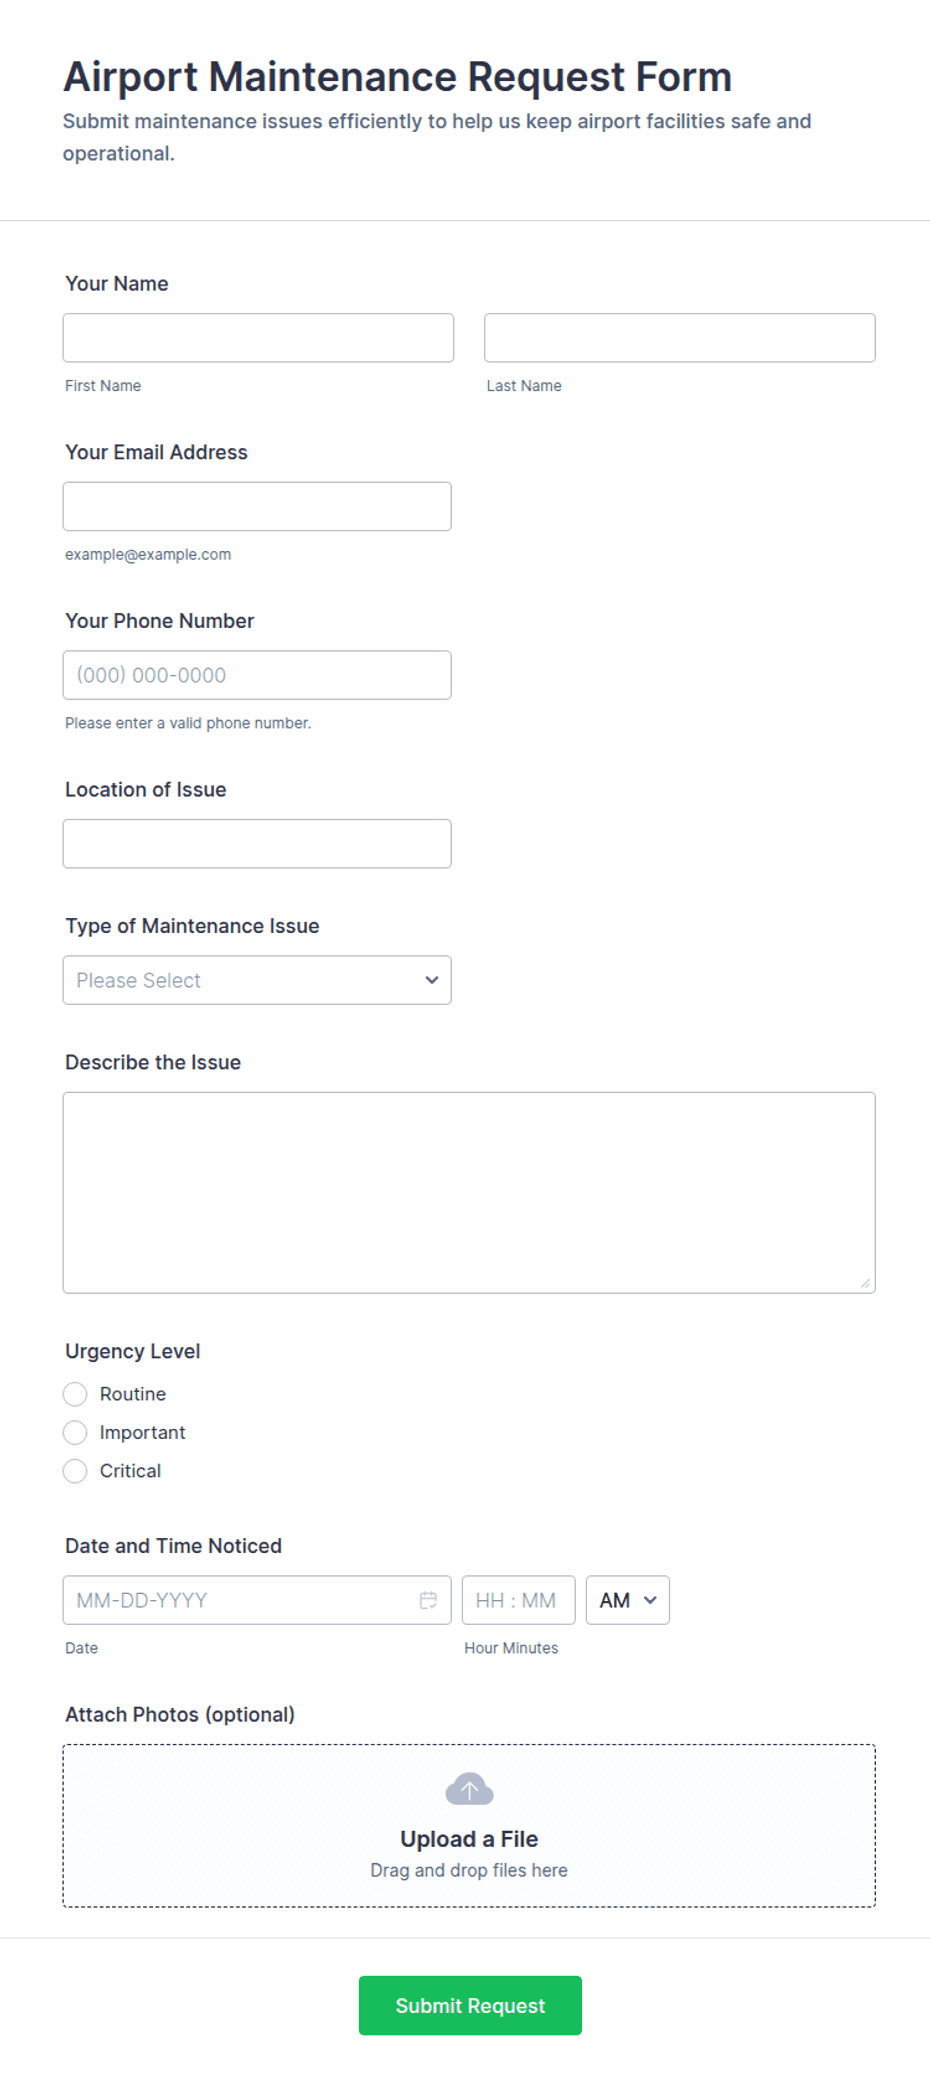Select the Critical urgency option
The width and height of the screenshot is (930, 2084).
(x=75, y=1471)
